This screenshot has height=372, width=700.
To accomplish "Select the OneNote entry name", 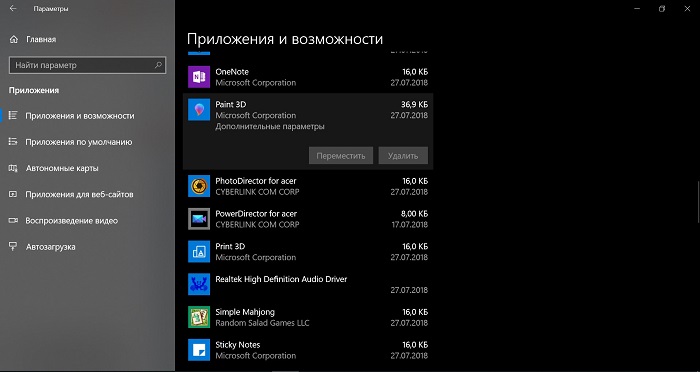I will [x=232, y=71].
